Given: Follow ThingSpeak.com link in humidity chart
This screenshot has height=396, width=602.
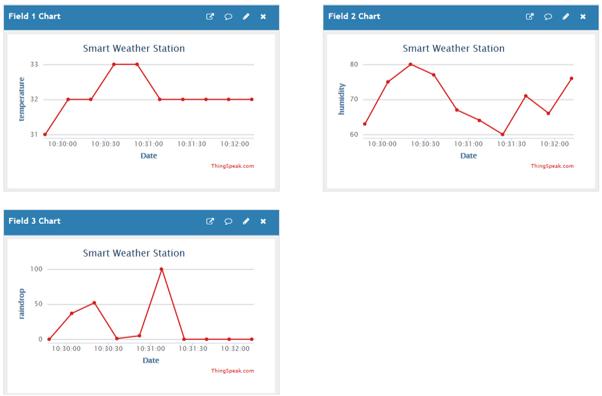Looking at the screenshot, I should click(x=552, y=166).
